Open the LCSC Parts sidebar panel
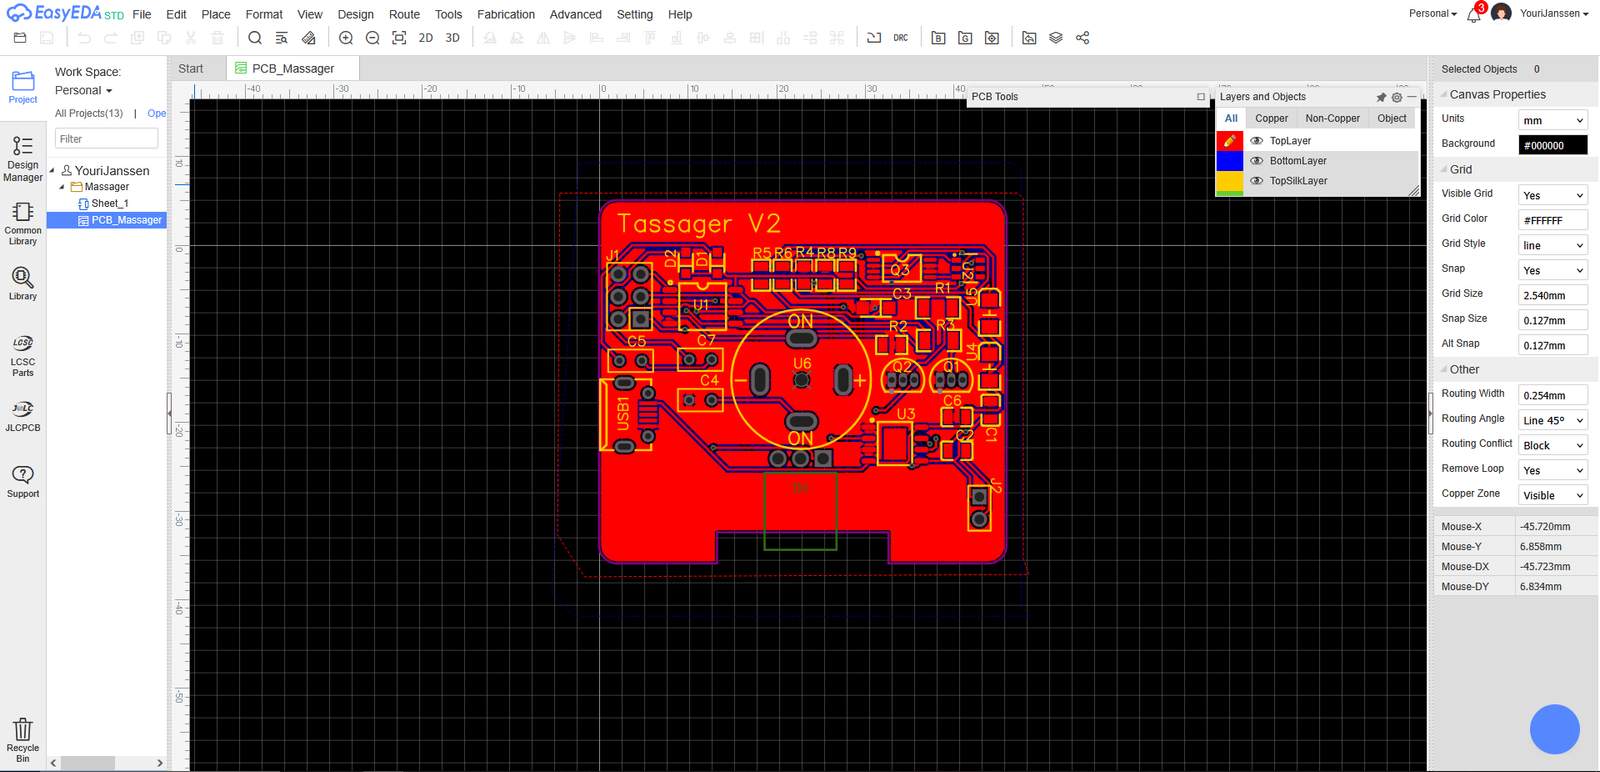1600x772 pixels. pos(23,355)
